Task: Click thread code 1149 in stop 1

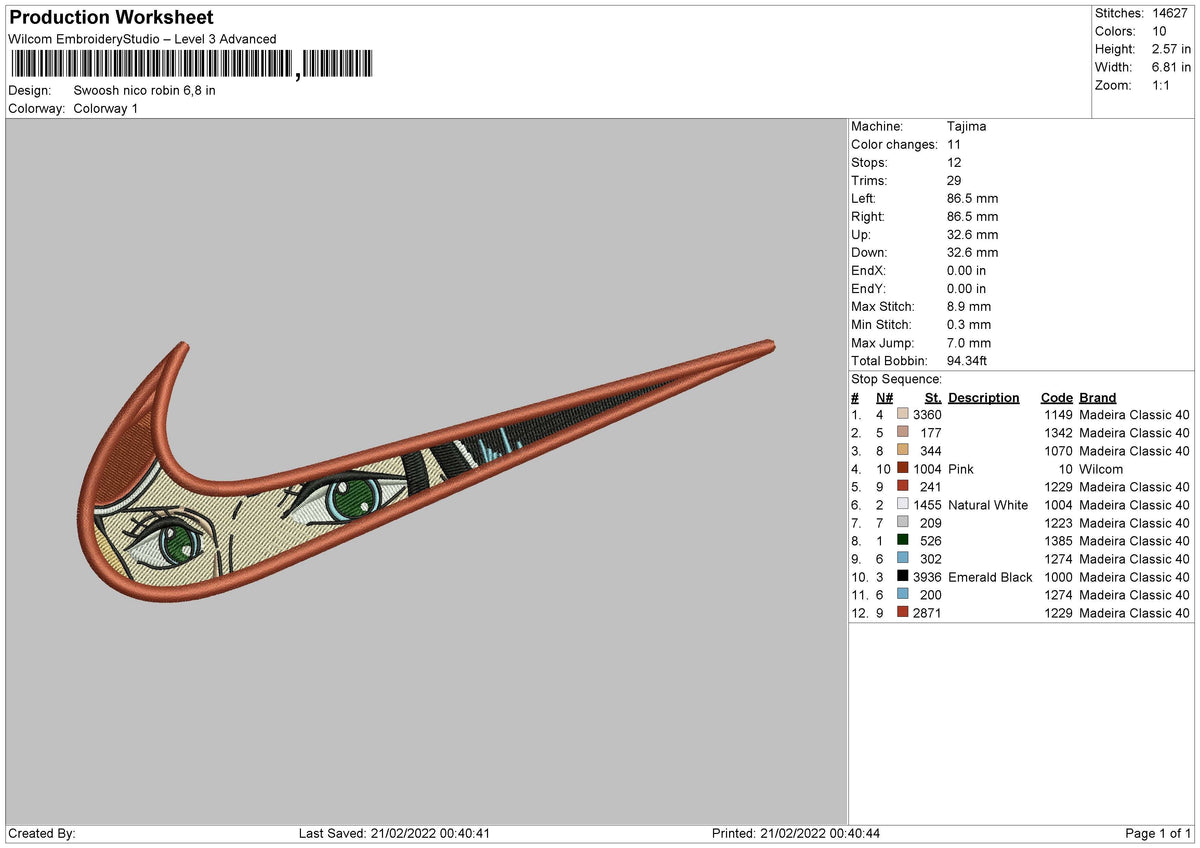Action: 1059,415
